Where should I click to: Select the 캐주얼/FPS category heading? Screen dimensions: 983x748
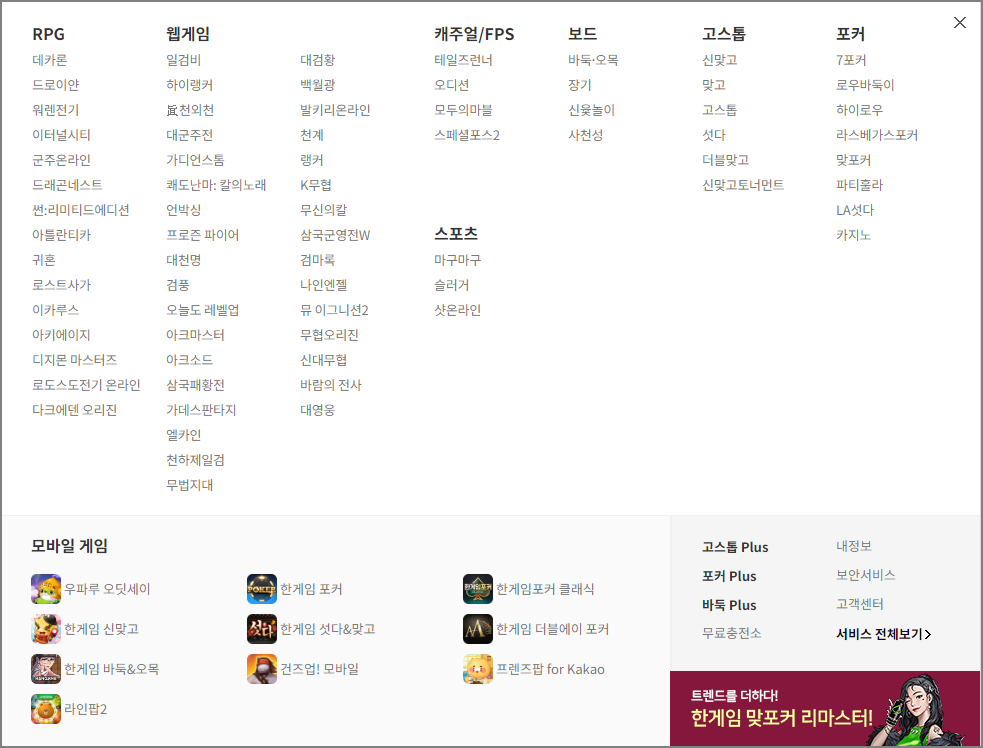[x=474, y=34]
